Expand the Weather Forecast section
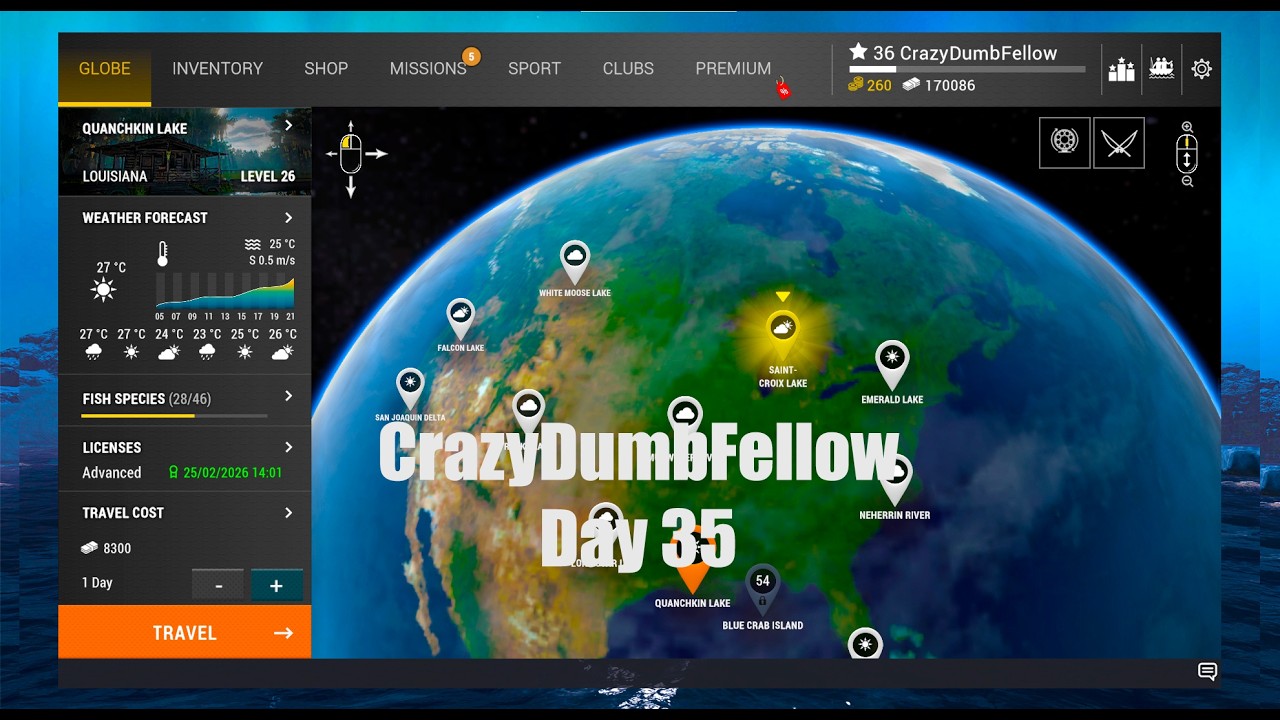1280x720 pixels. (288, 218)
